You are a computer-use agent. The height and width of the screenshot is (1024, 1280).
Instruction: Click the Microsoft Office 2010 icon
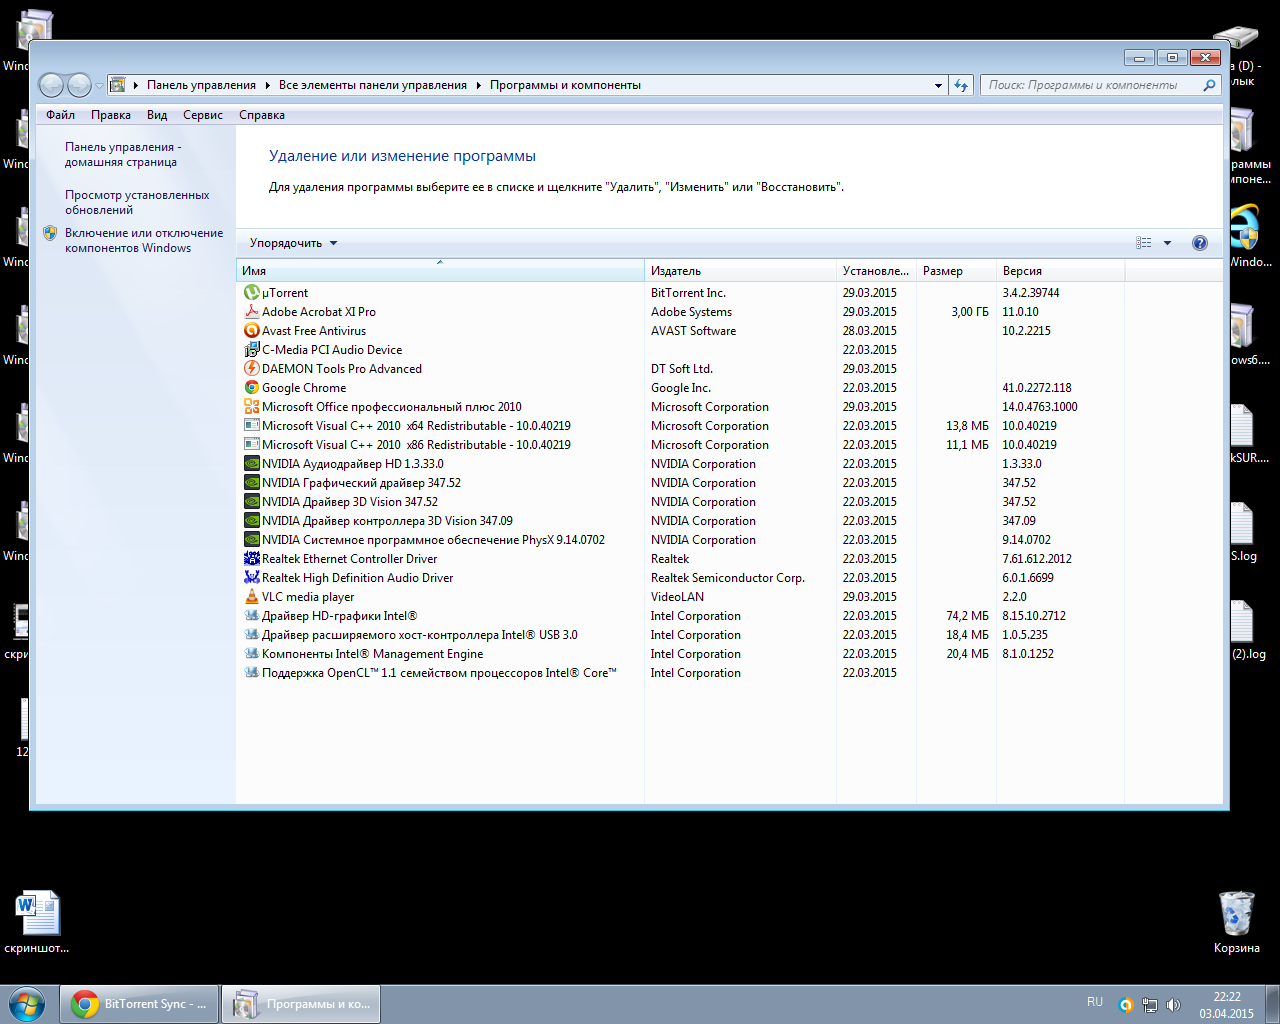[252, 407]
